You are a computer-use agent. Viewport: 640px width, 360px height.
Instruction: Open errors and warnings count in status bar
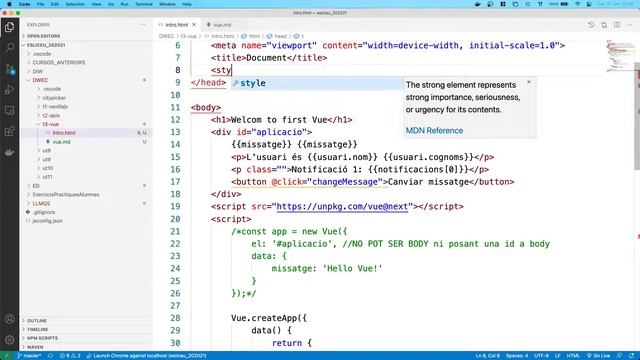pos(70,356)
